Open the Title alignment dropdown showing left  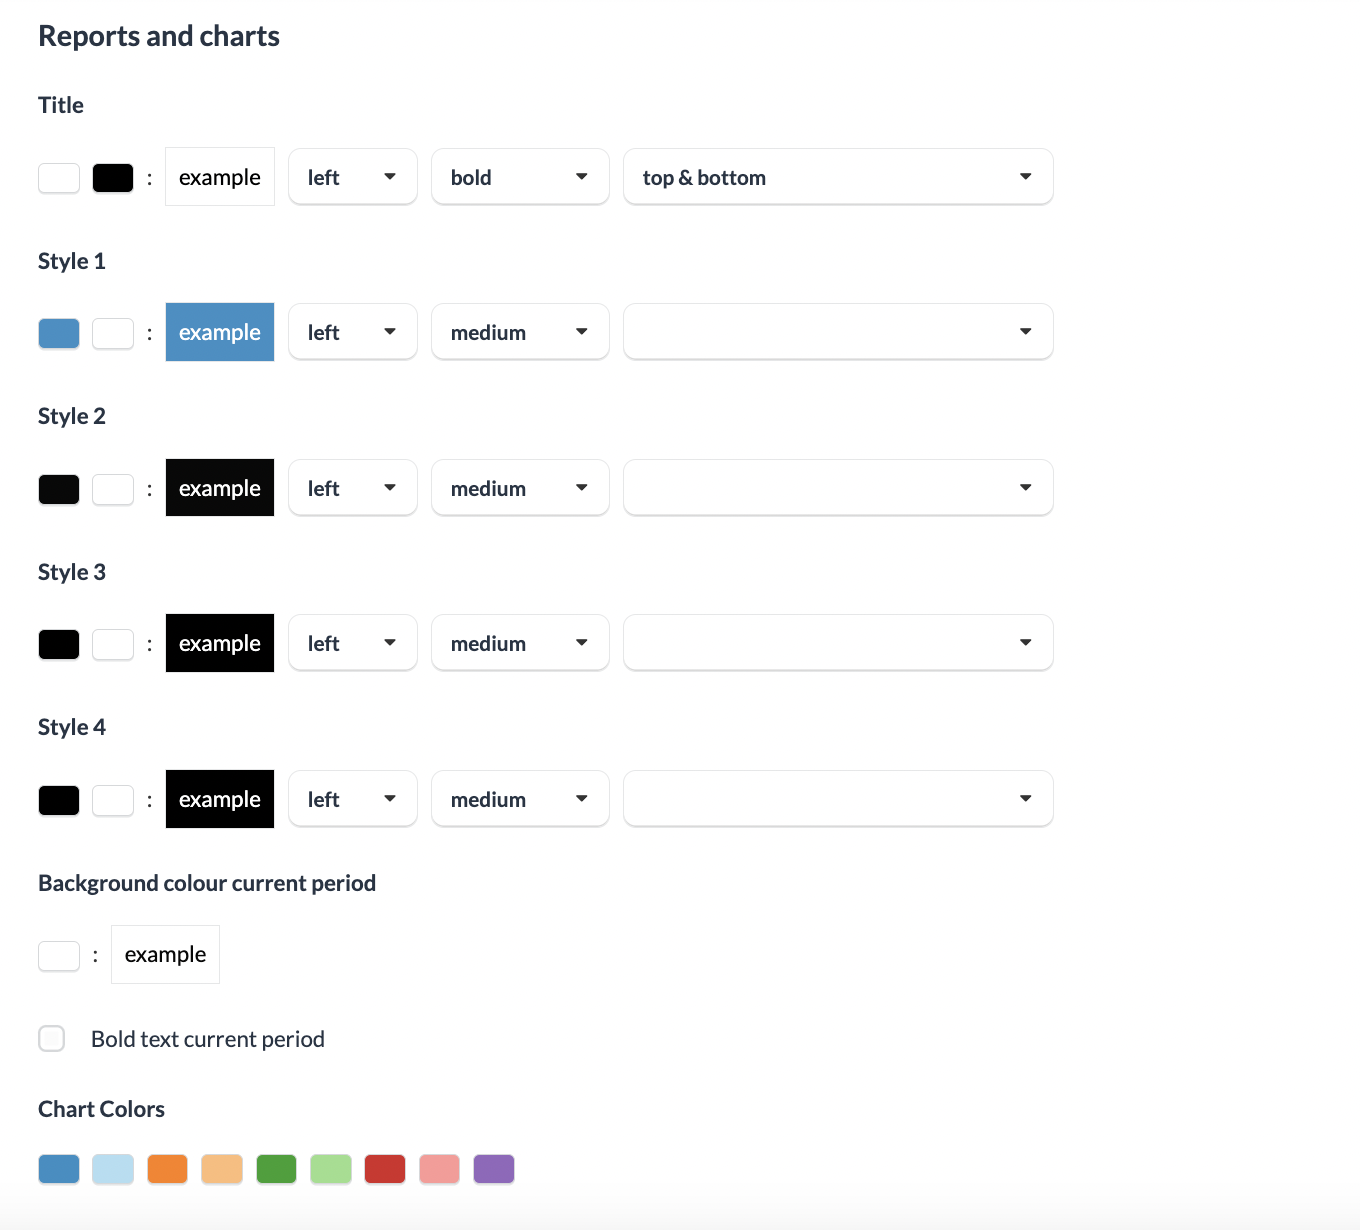(352, 177)
